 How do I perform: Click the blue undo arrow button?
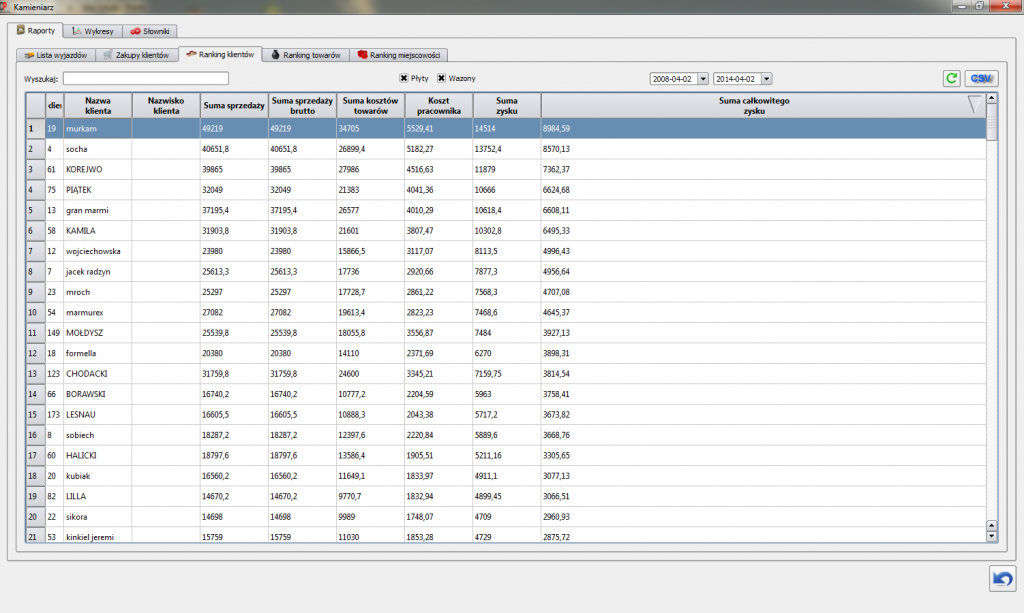(x=1002, y=578)
